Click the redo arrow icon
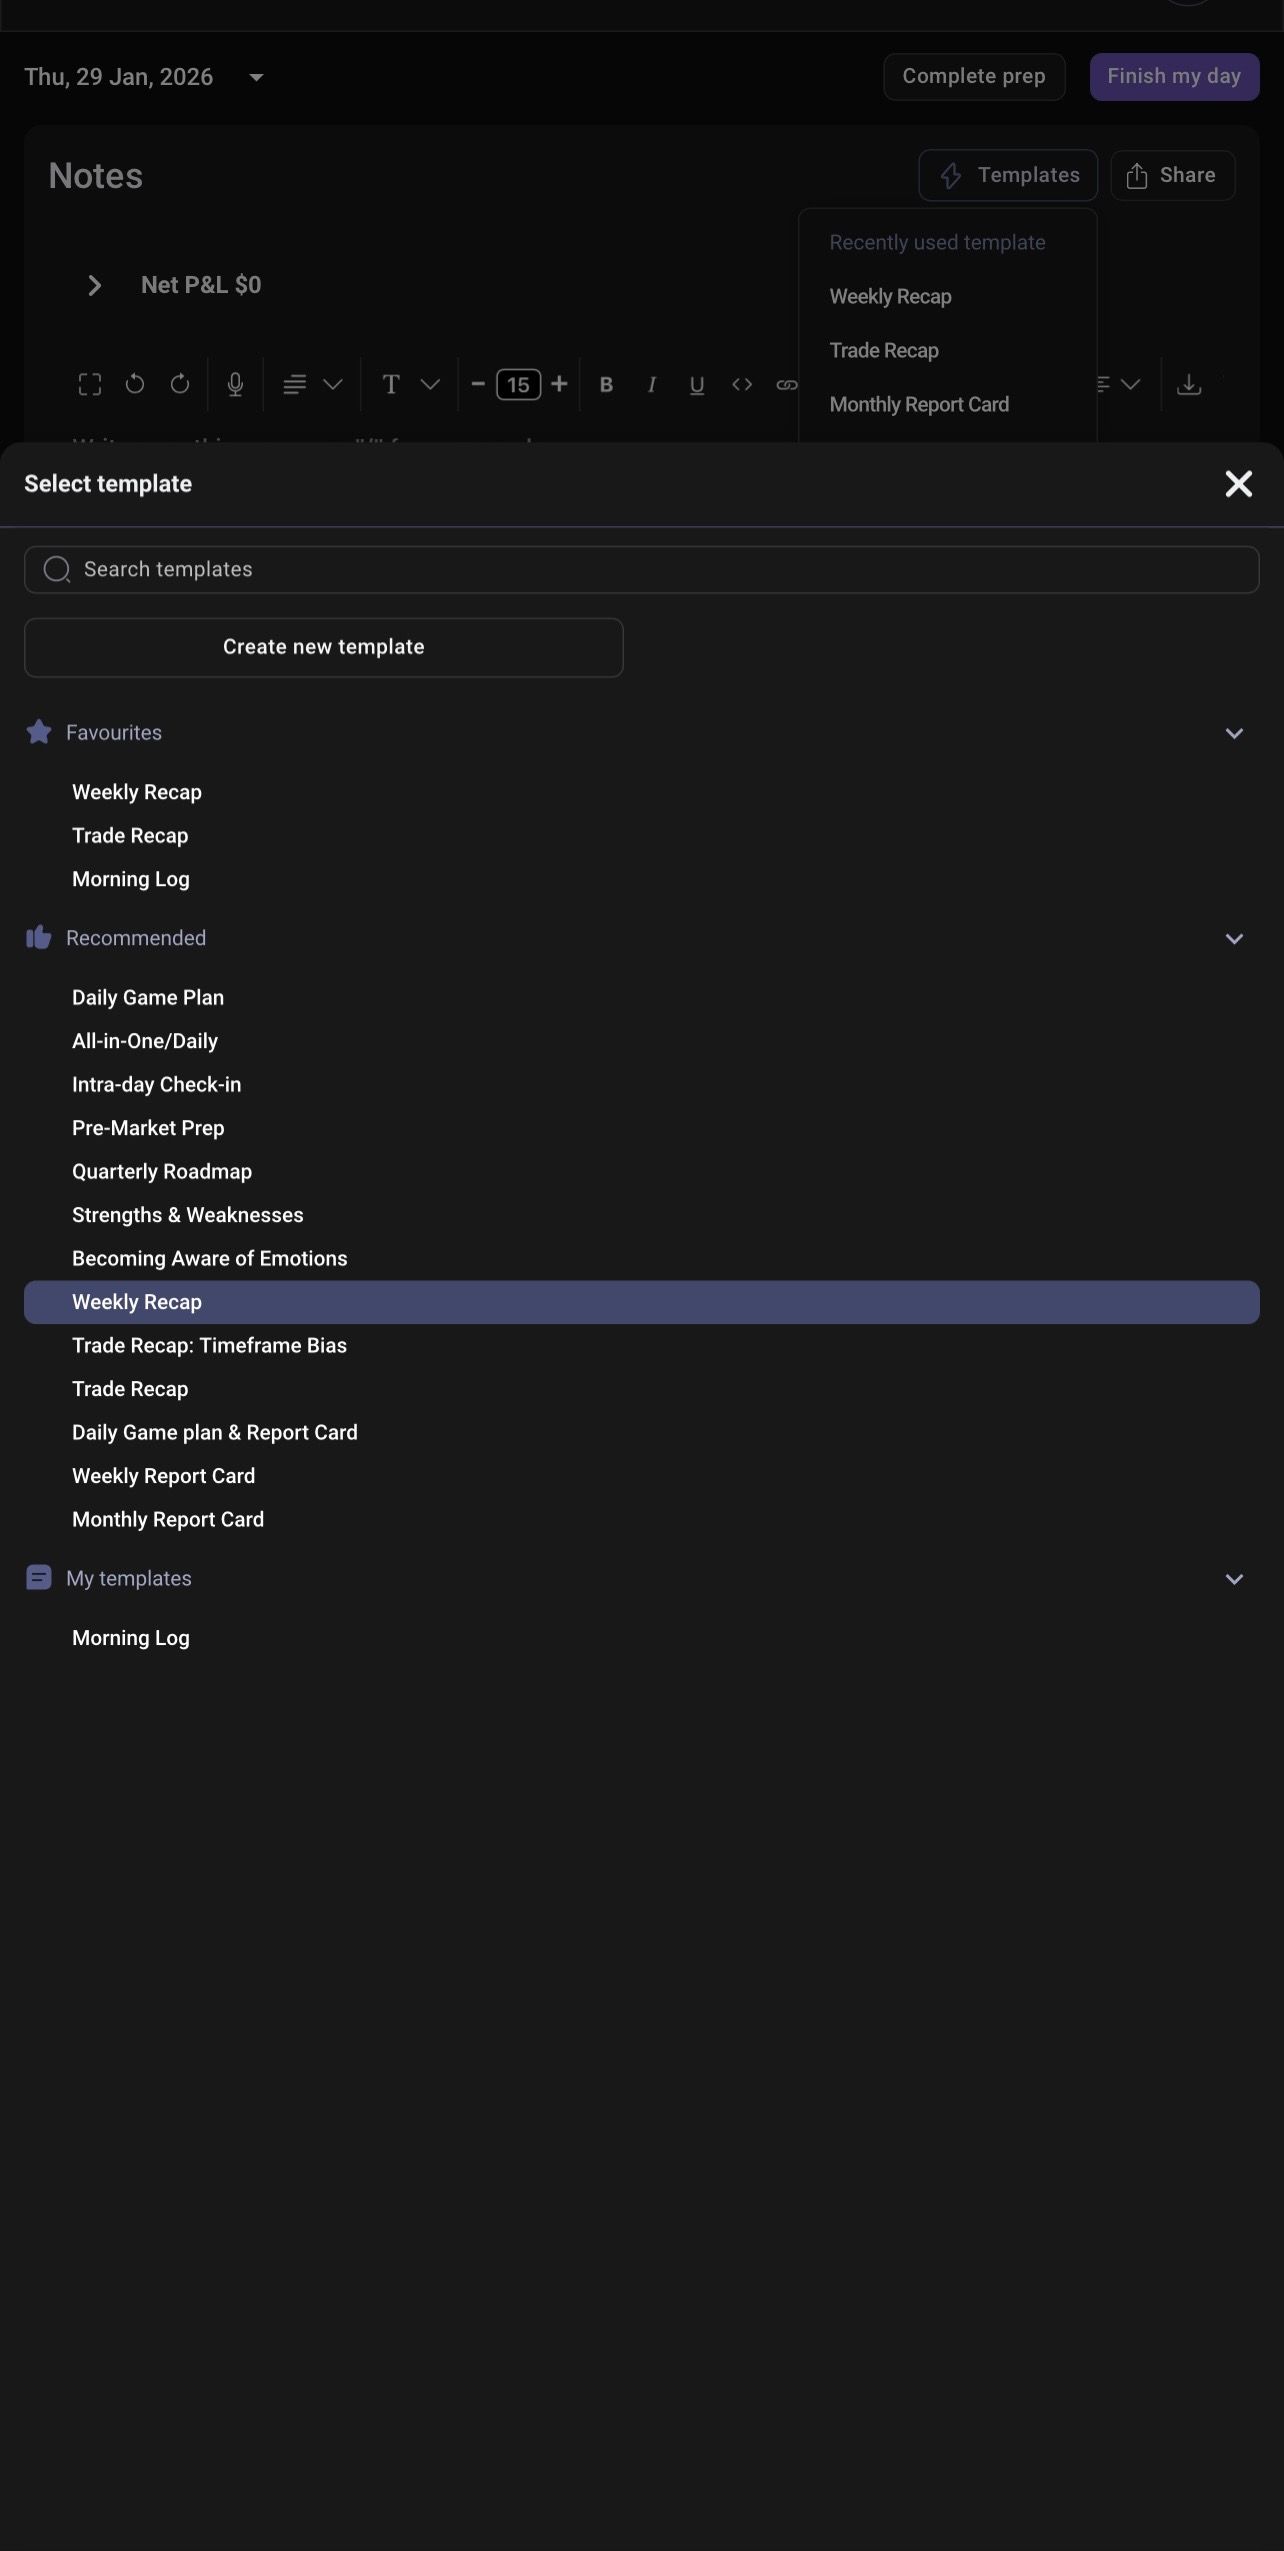The height and width of the screenshot is (2551, 1284). (180, 384)
